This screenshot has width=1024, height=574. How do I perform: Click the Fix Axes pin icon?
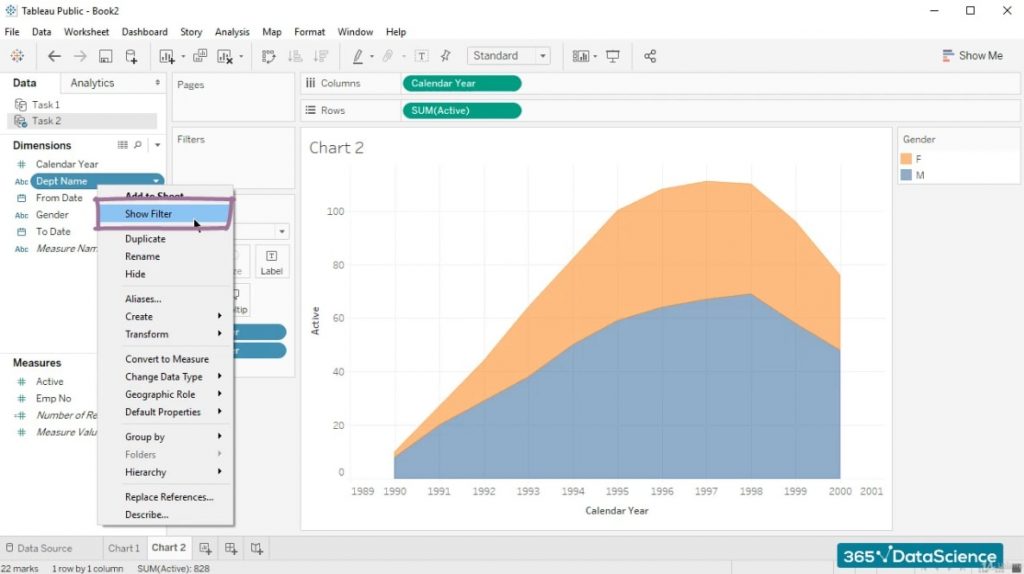click(446, 56)
